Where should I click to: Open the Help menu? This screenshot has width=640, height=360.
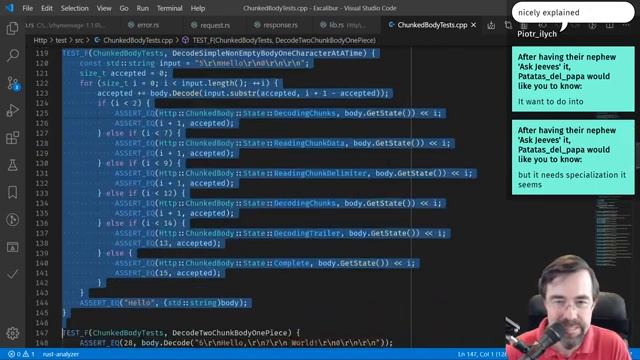coord(198,8)
